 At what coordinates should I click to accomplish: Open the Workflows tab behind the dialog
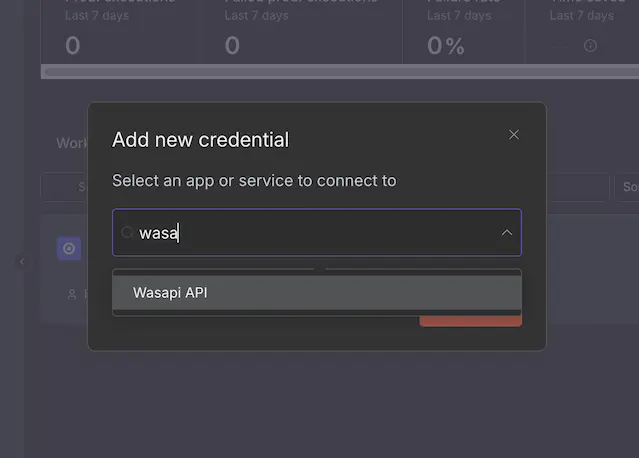[72, 143]
